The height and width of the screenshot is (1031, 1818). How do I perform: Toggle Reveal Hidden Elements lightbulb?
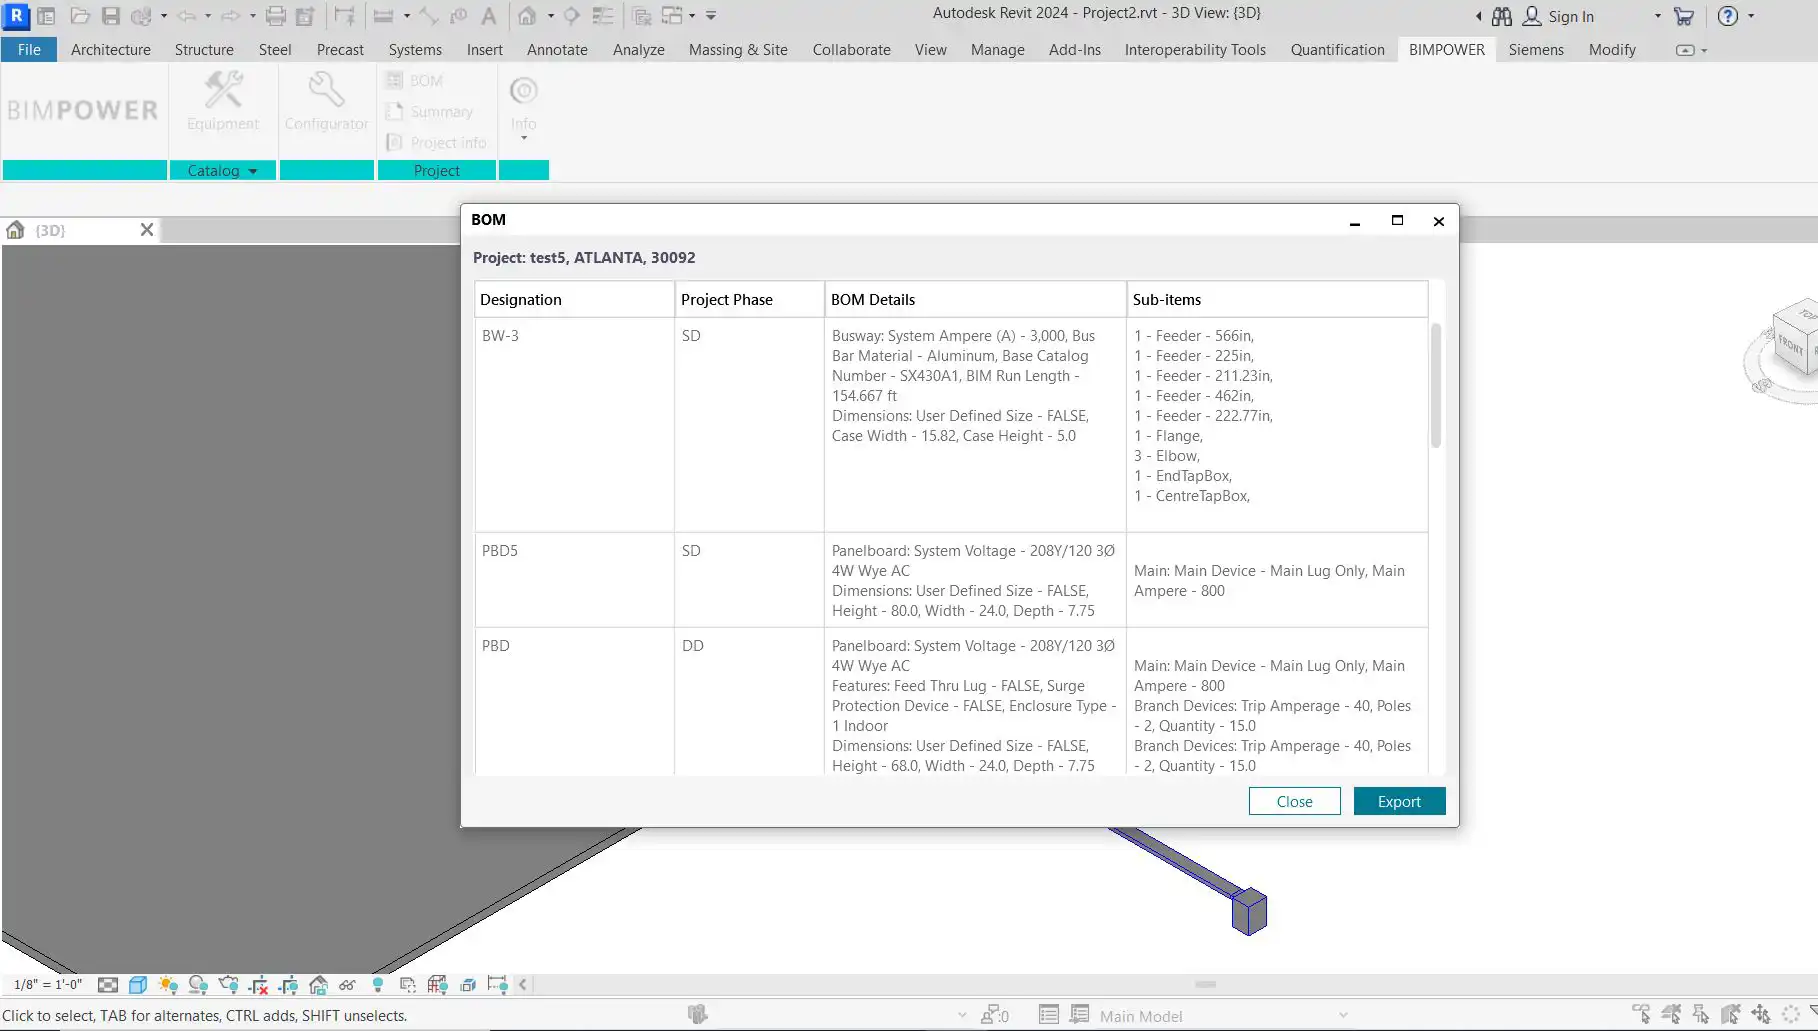[x=378, y=985]
